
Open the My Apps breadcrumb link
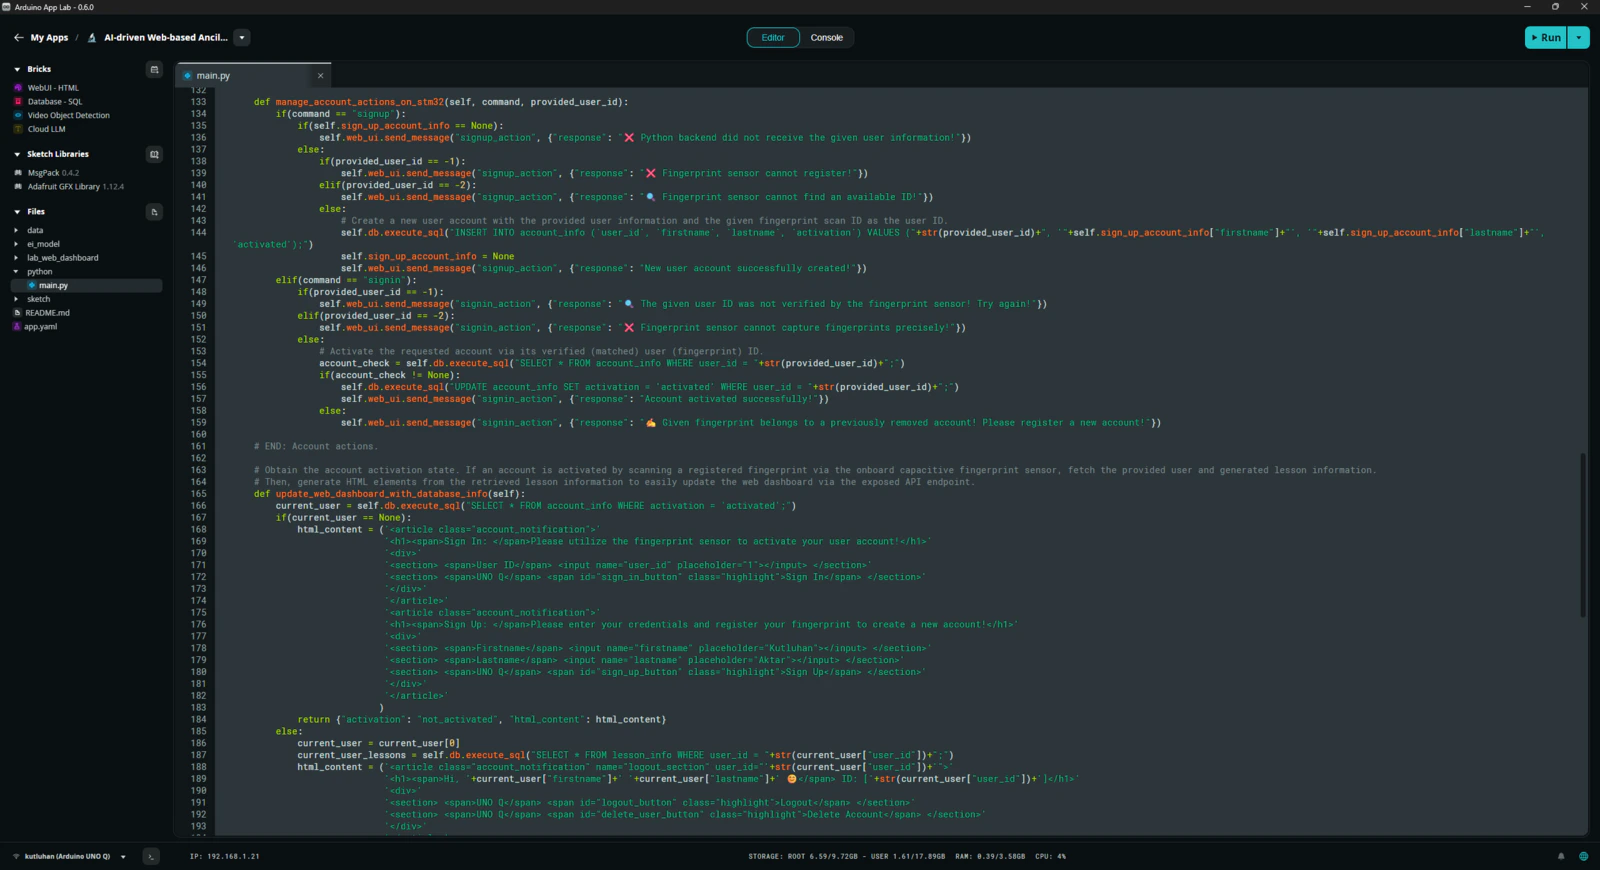49,38
